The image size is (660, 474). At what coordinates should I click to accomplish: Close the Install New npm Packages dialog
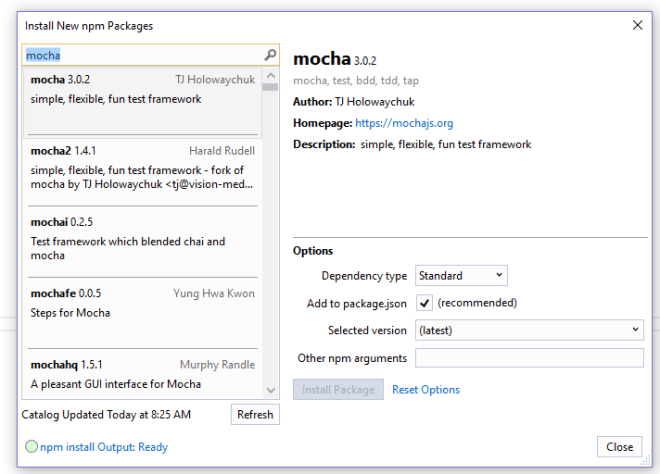[638, 25]
